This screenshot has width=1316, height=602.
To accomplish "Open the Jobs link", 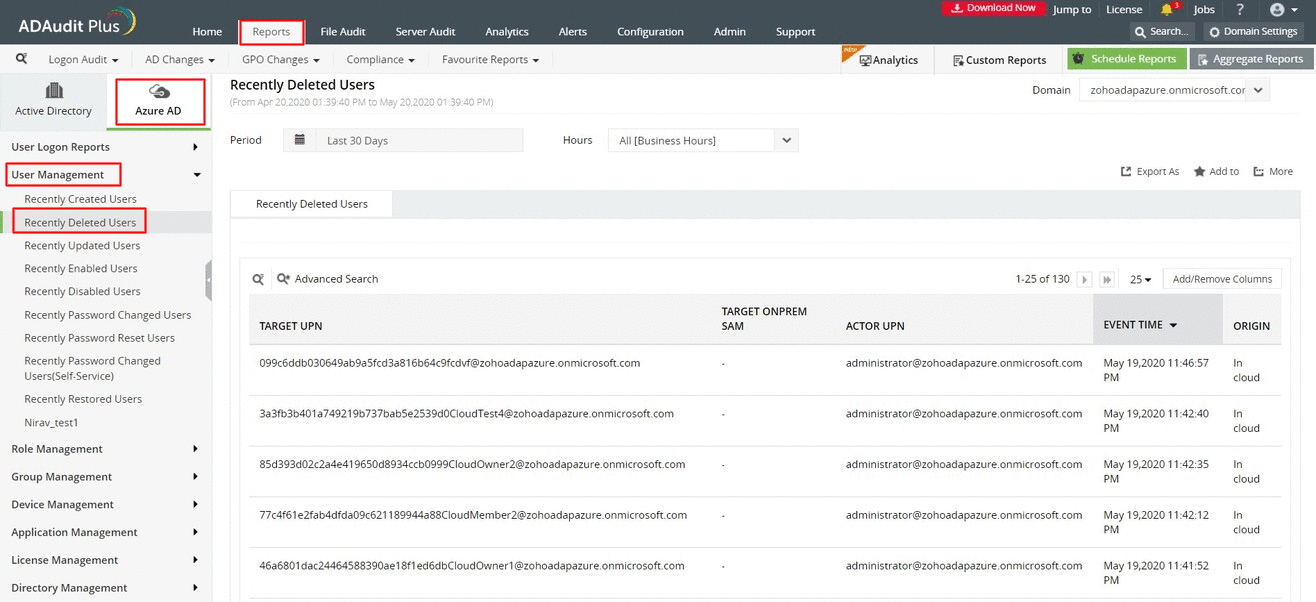I will pos(1204,9).
